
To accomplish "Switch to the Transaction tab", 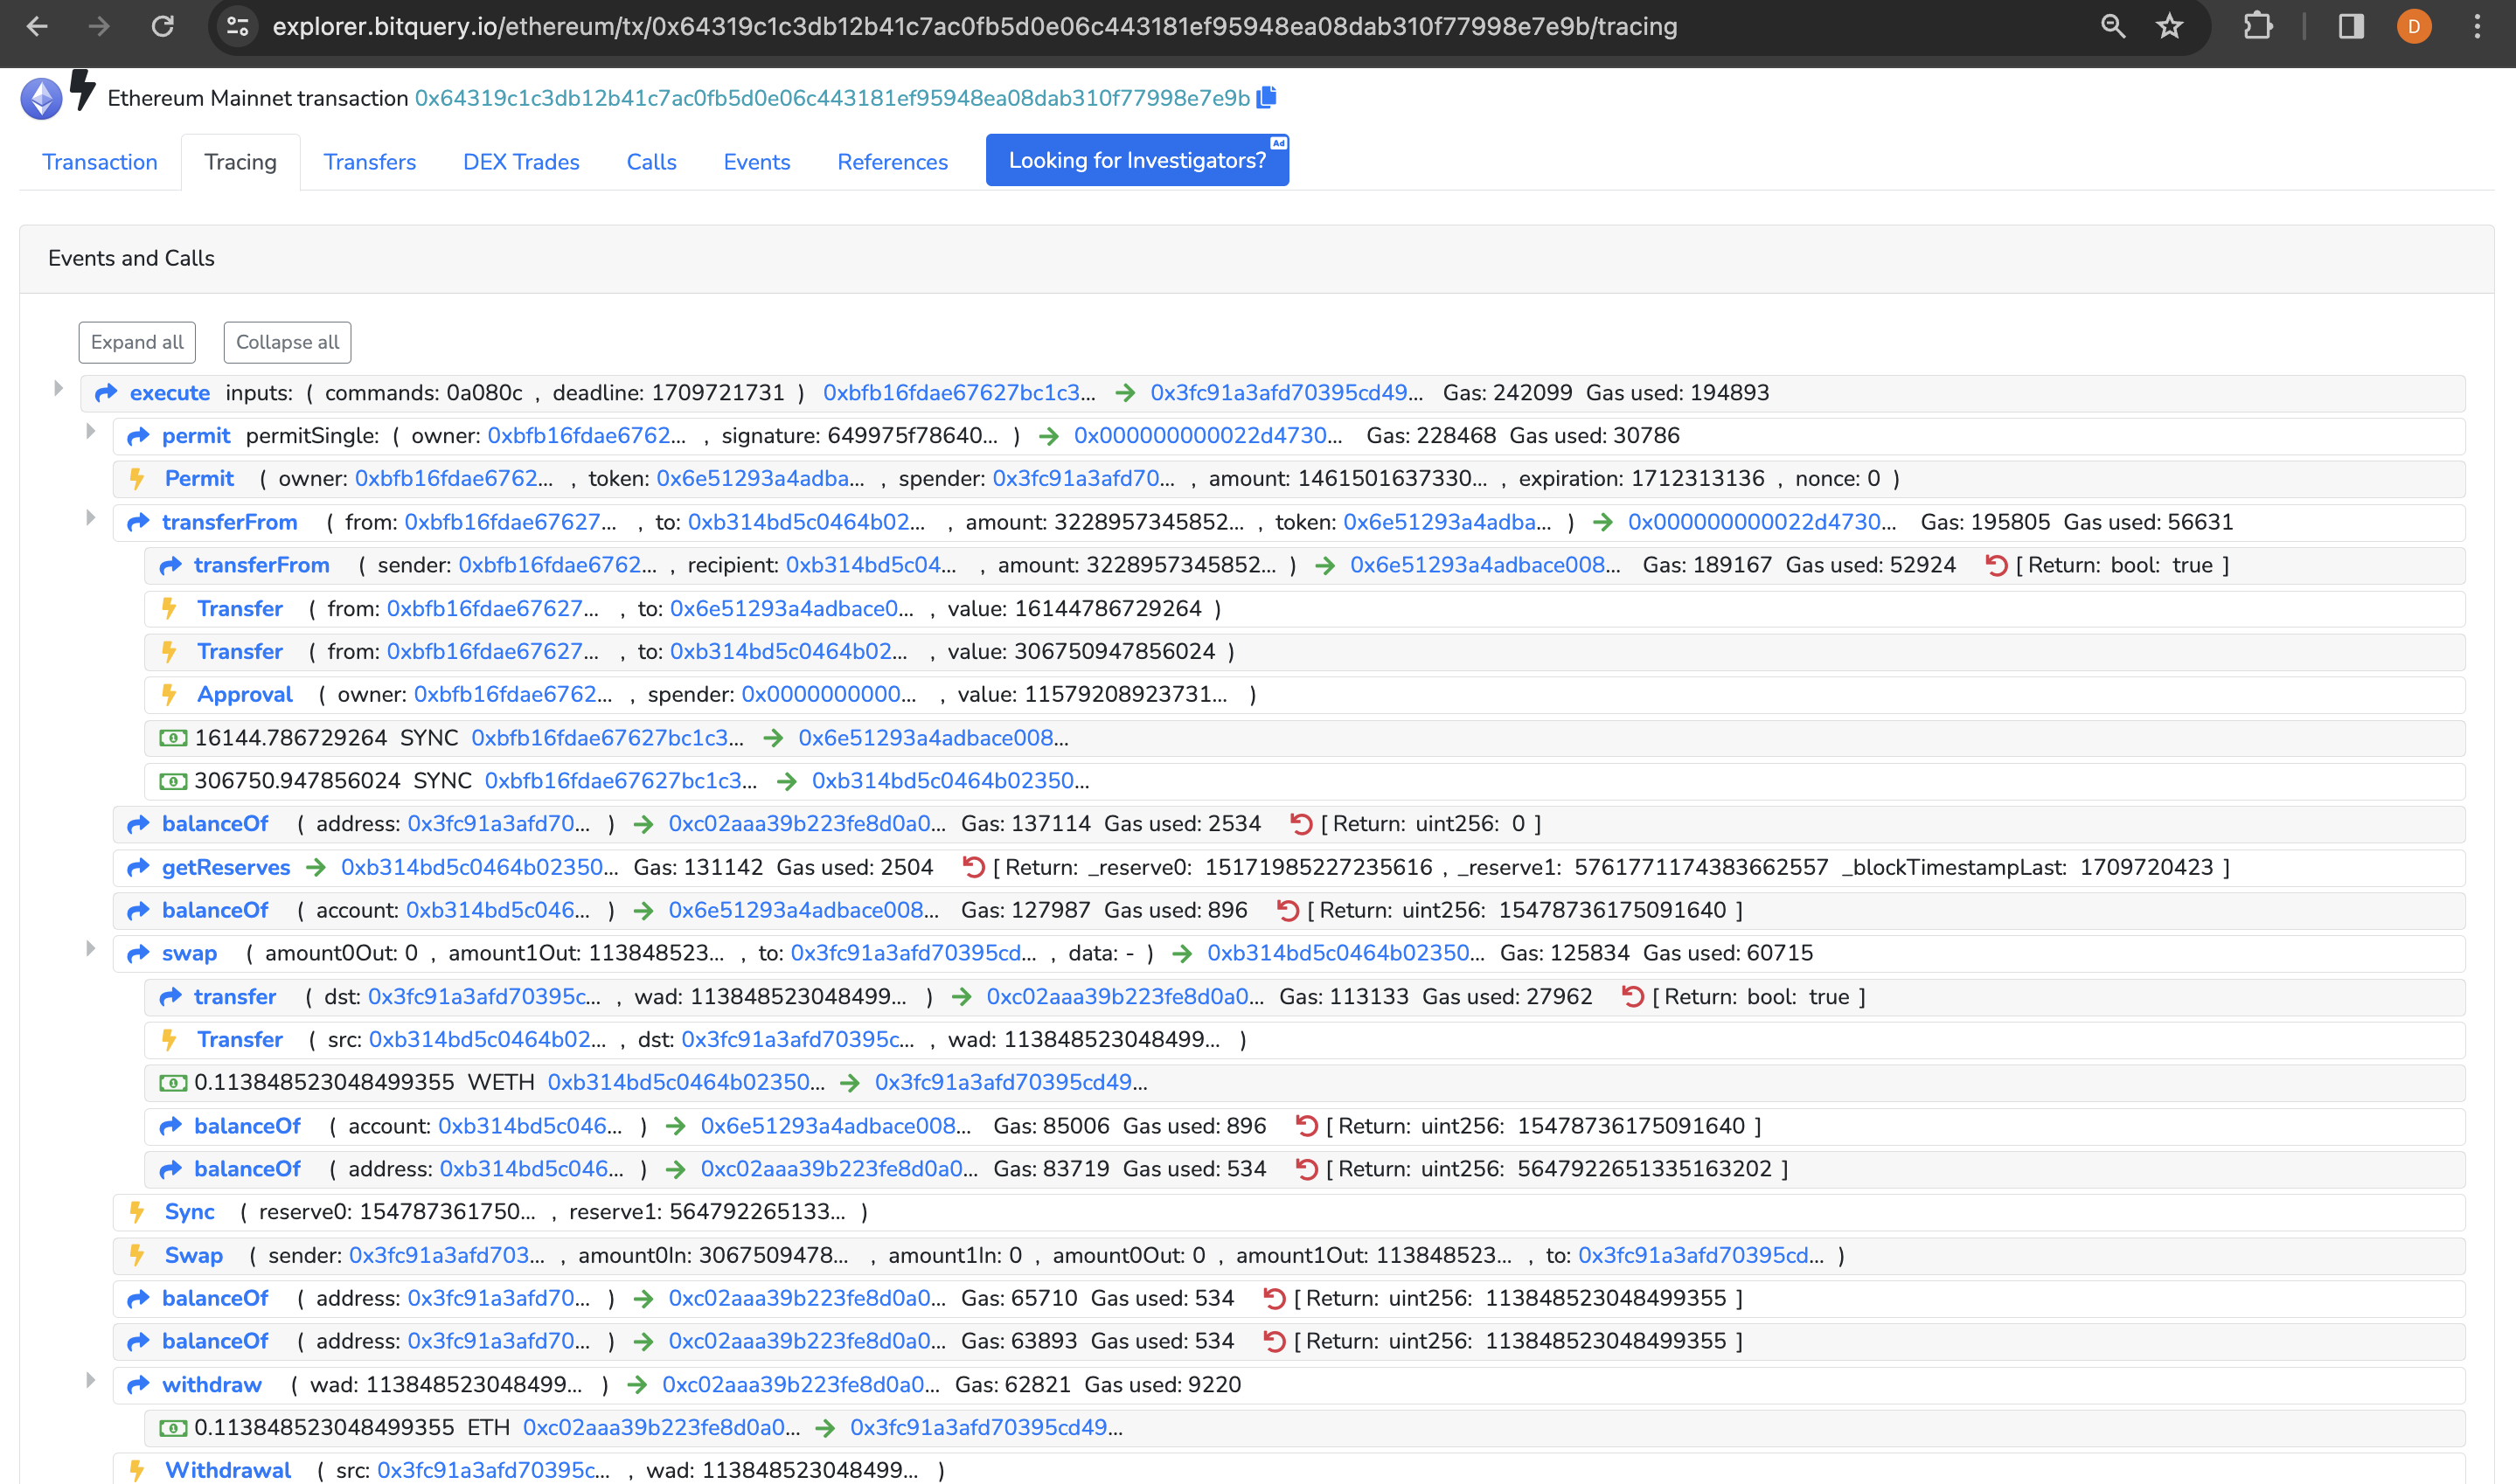I will click(x=100, y=162).
